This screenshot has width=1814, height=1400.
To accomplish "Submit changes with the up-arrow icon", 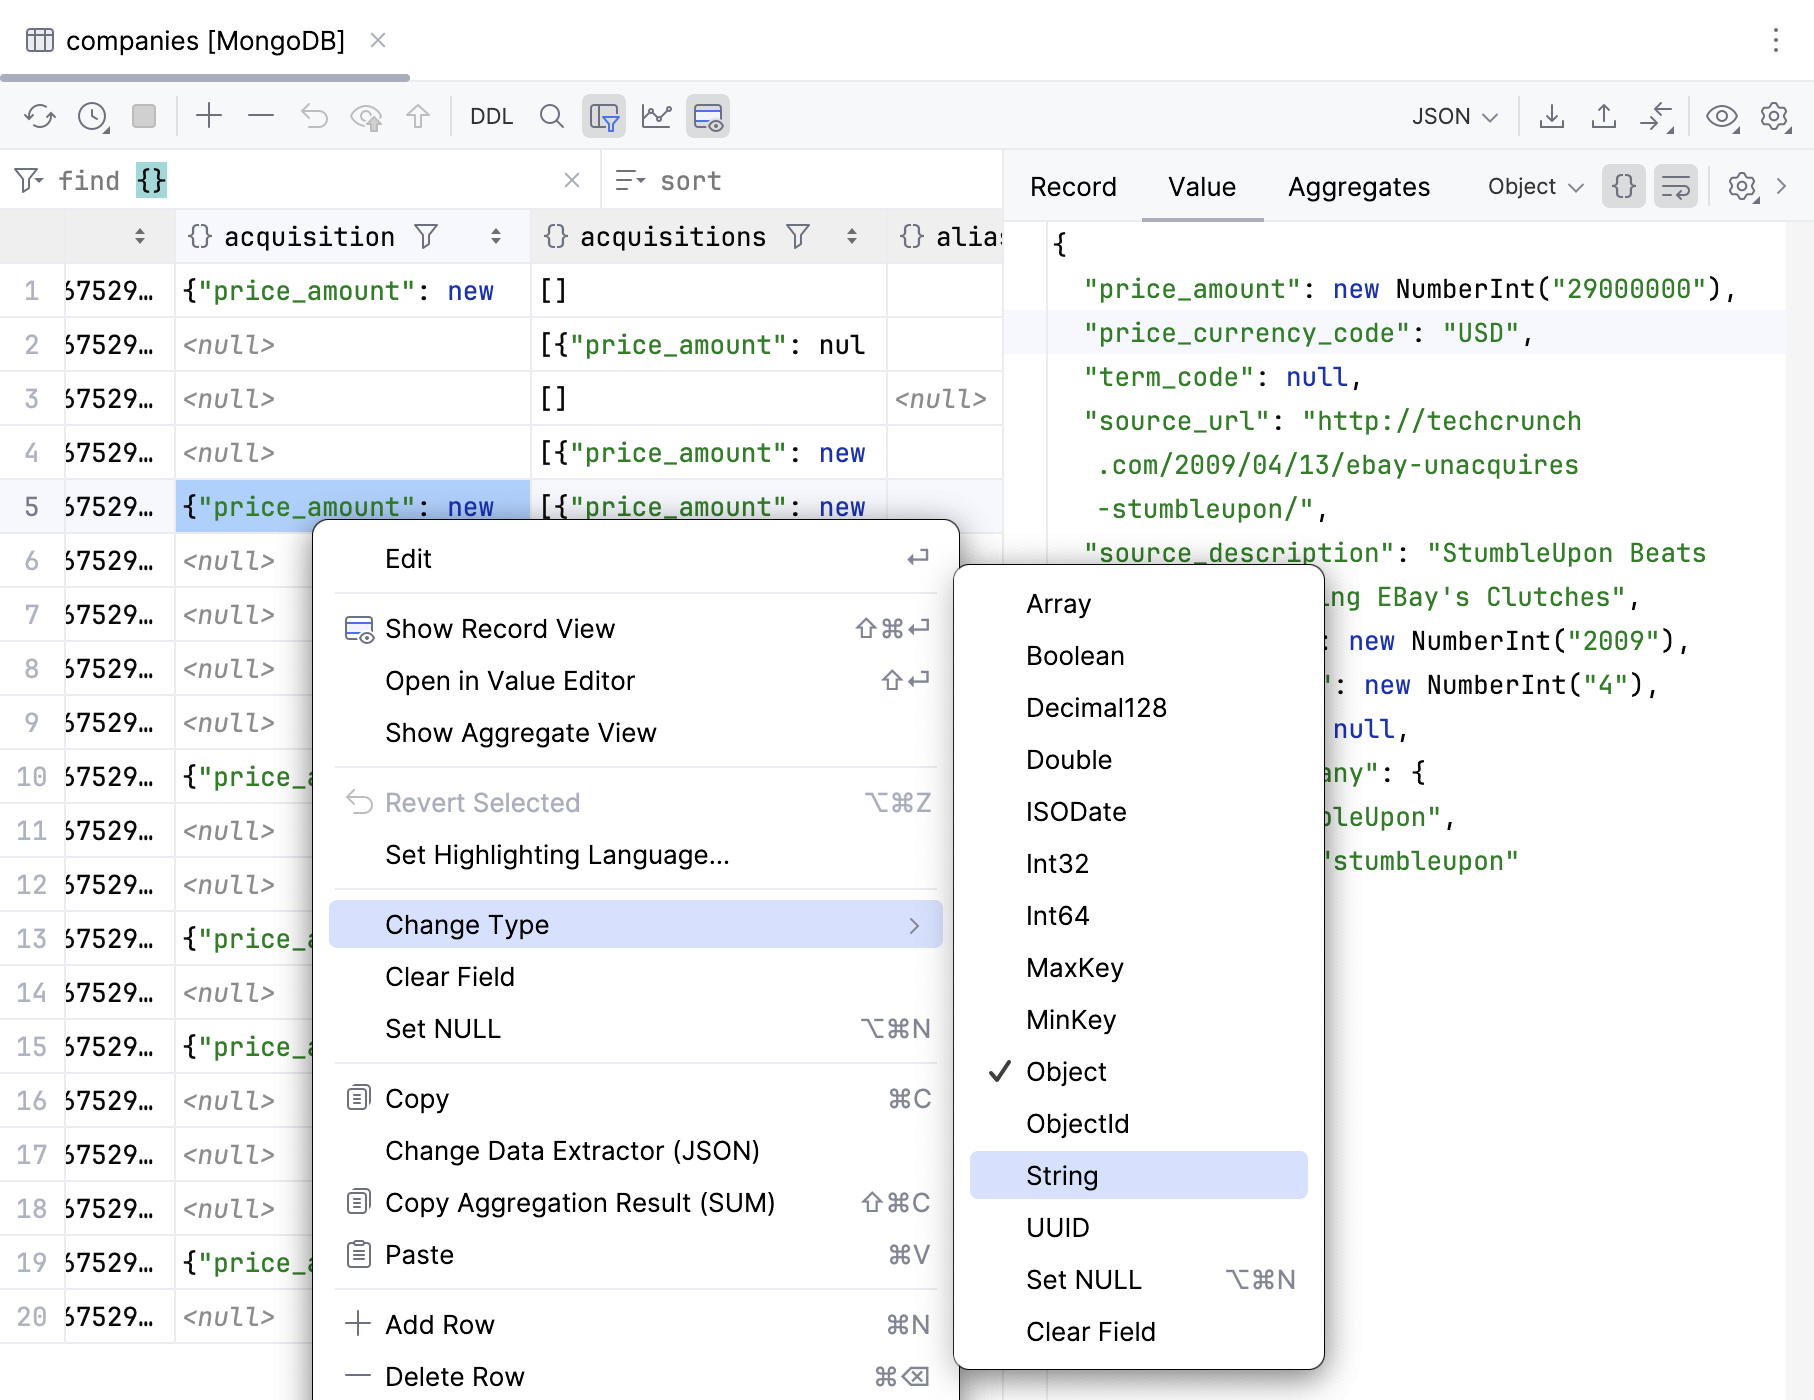I will pyautogui.click(x=419, y=115).
